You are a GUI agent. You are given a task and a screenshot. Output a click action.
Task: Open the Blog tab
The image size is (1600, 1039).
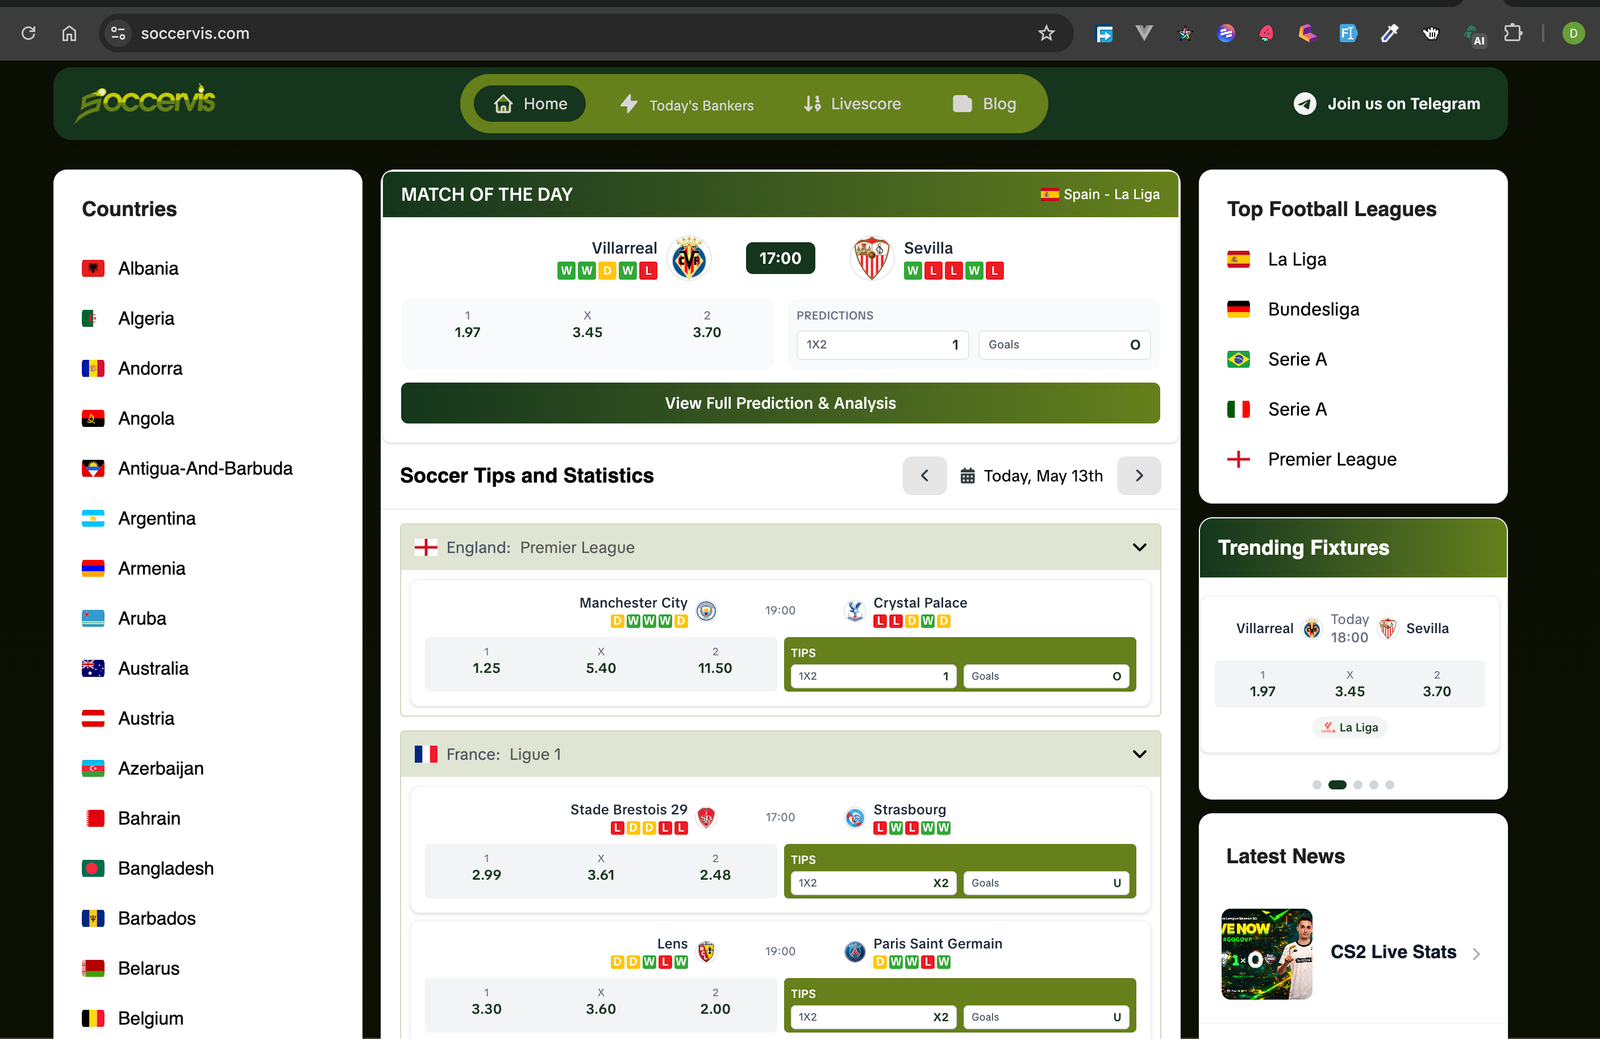[x=985, y=104]
